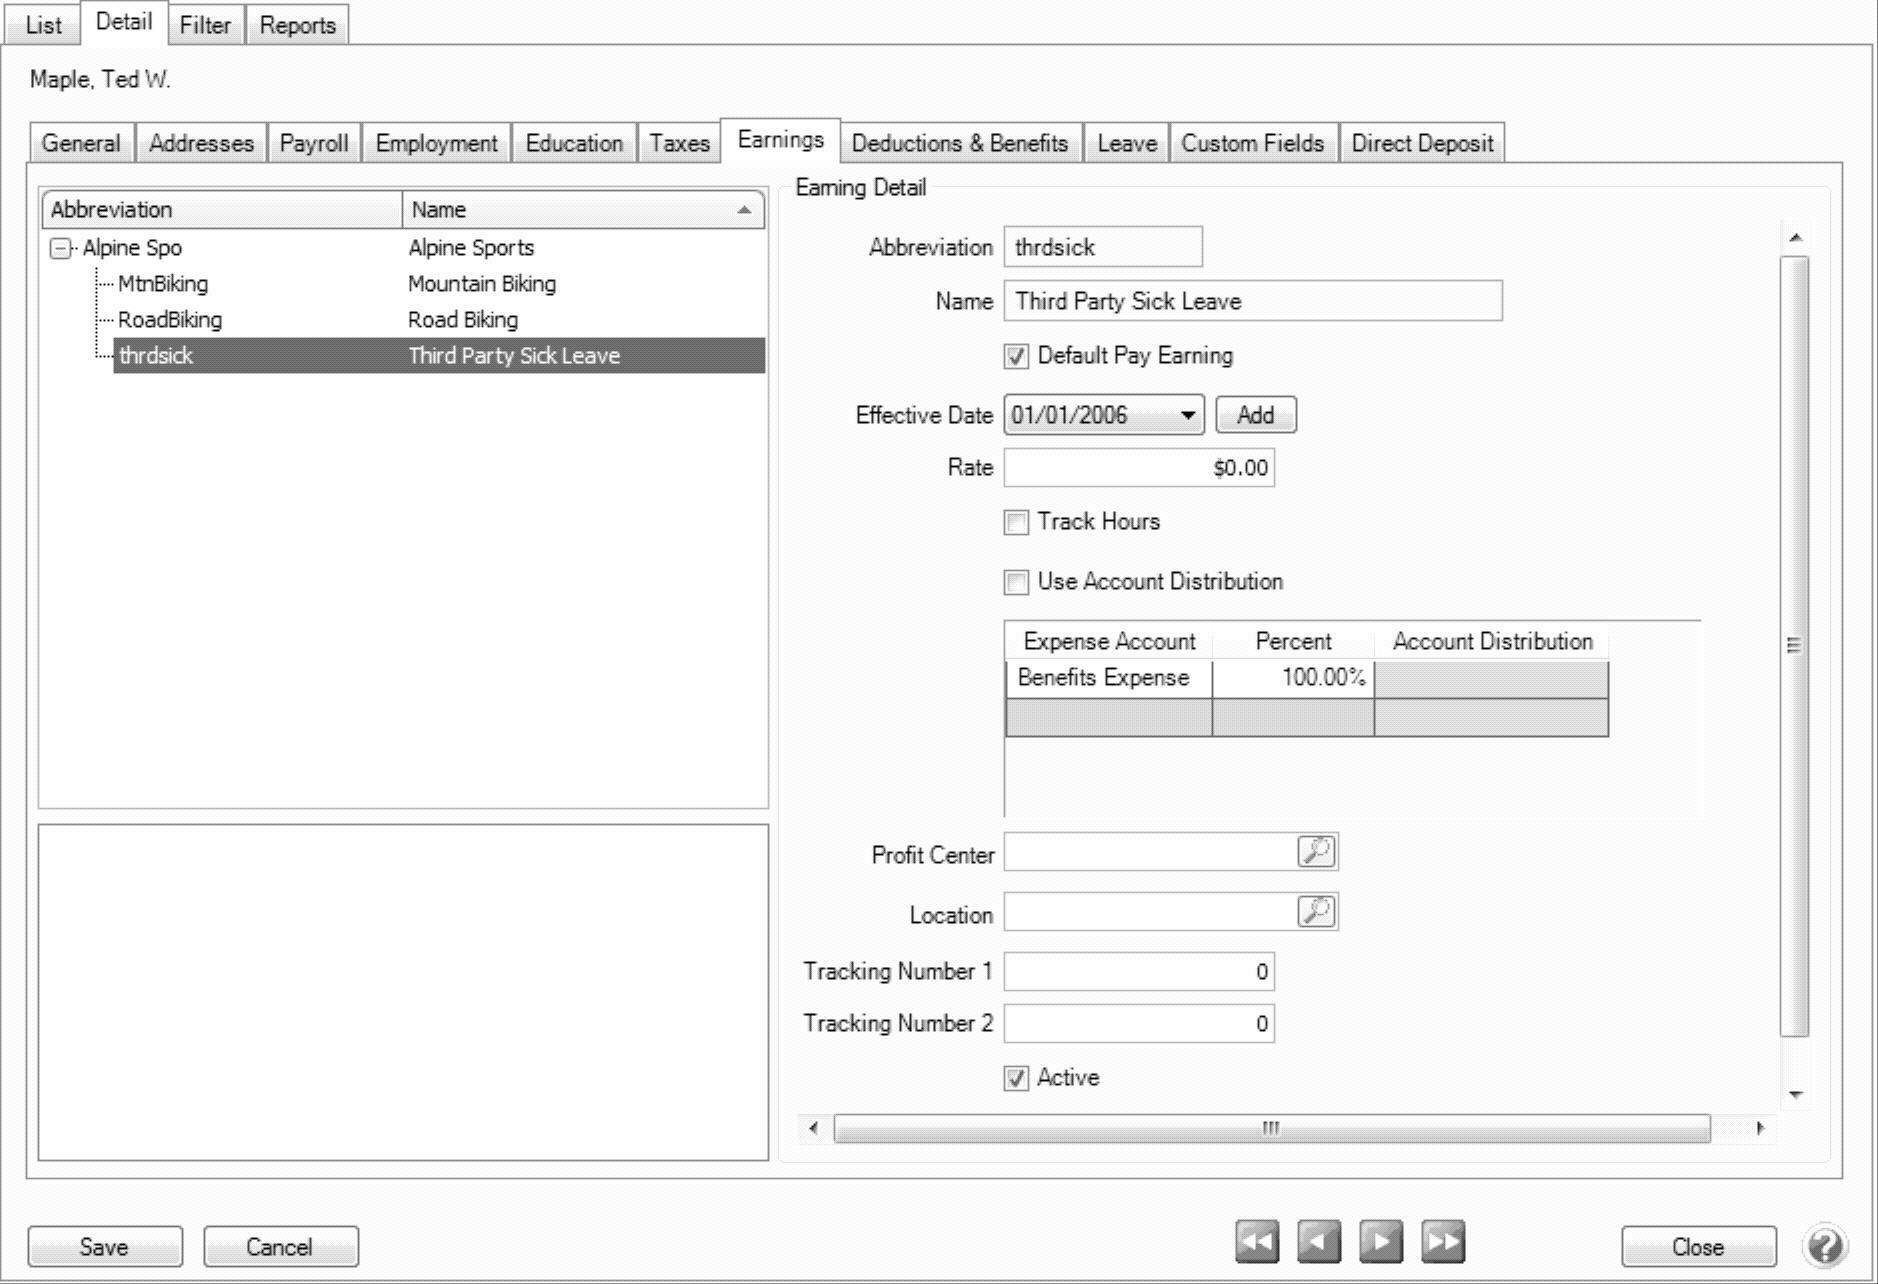The width and height of the screenshot is (1878, 1284).
Task: Click the Save button
Action: [x=105, y=1247]
